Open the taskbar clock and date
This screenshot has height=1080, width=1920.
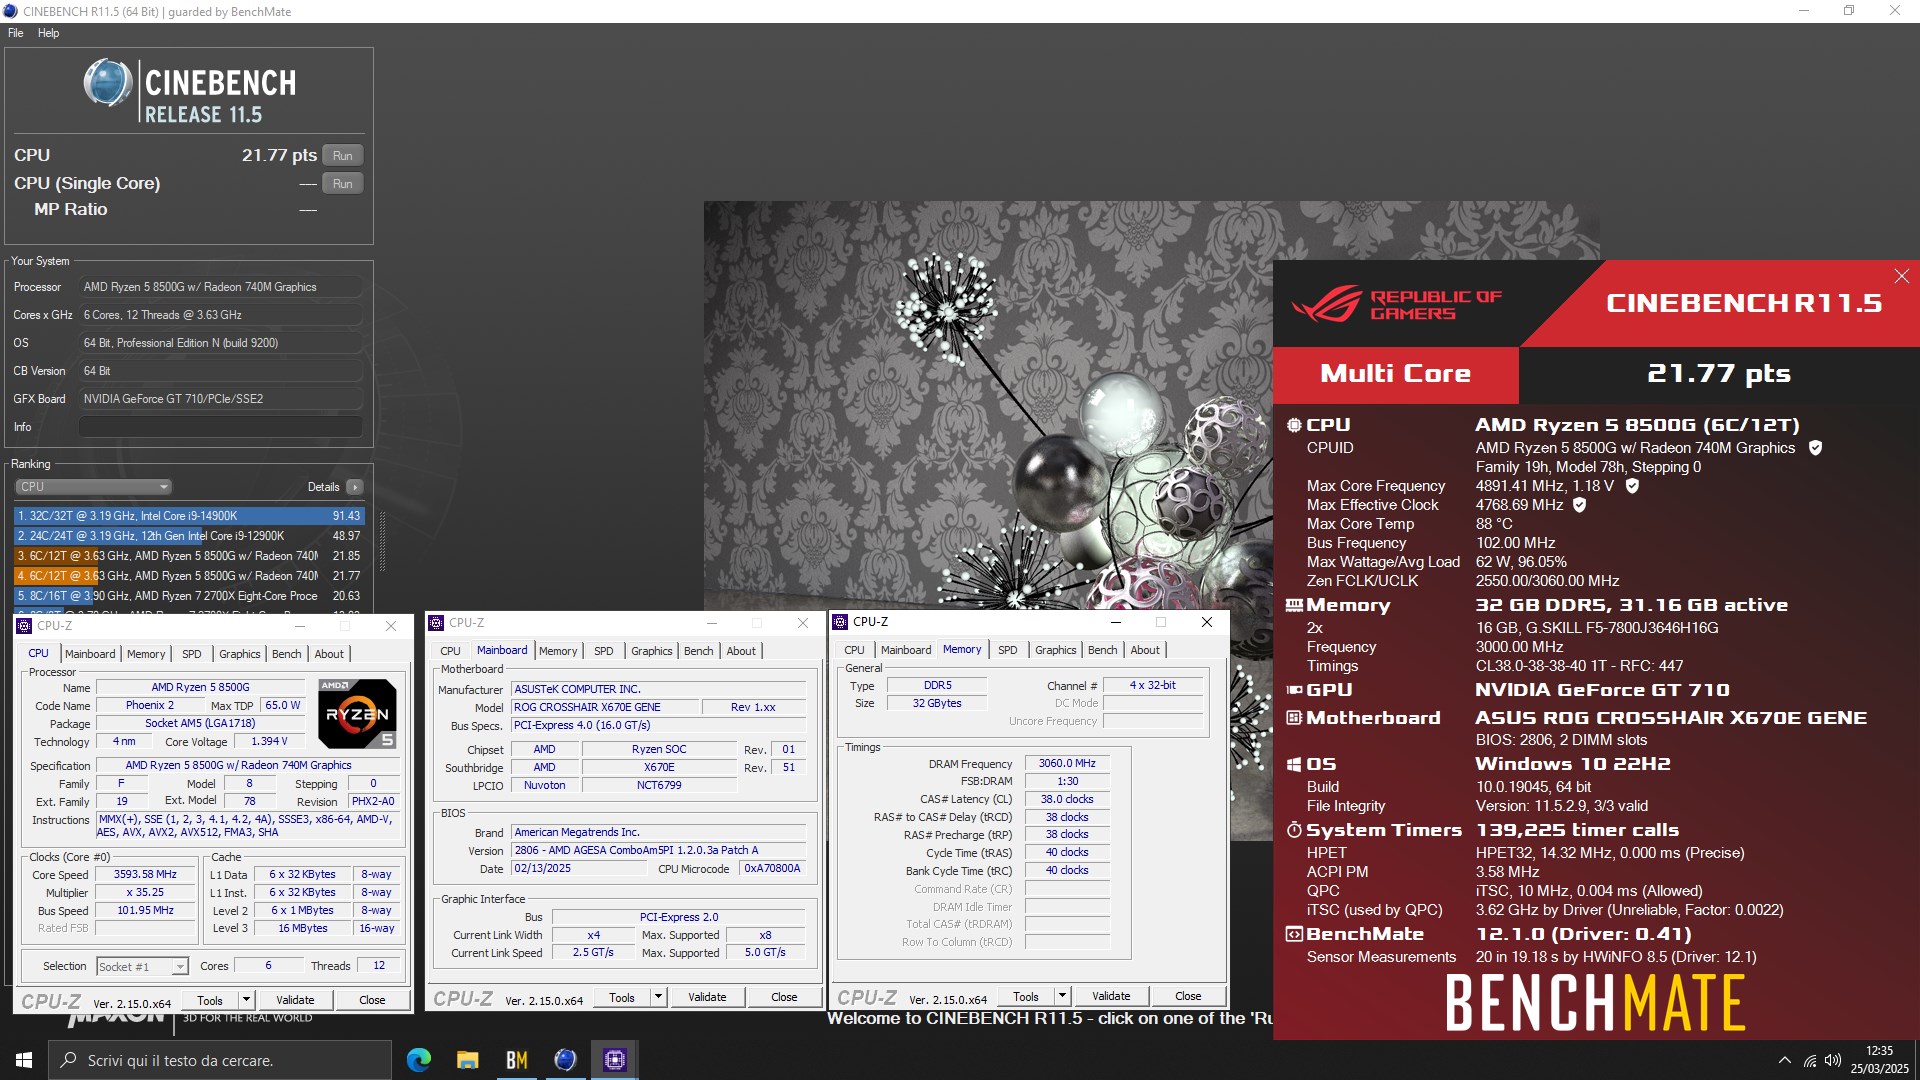click(x=1879, y=1060)
